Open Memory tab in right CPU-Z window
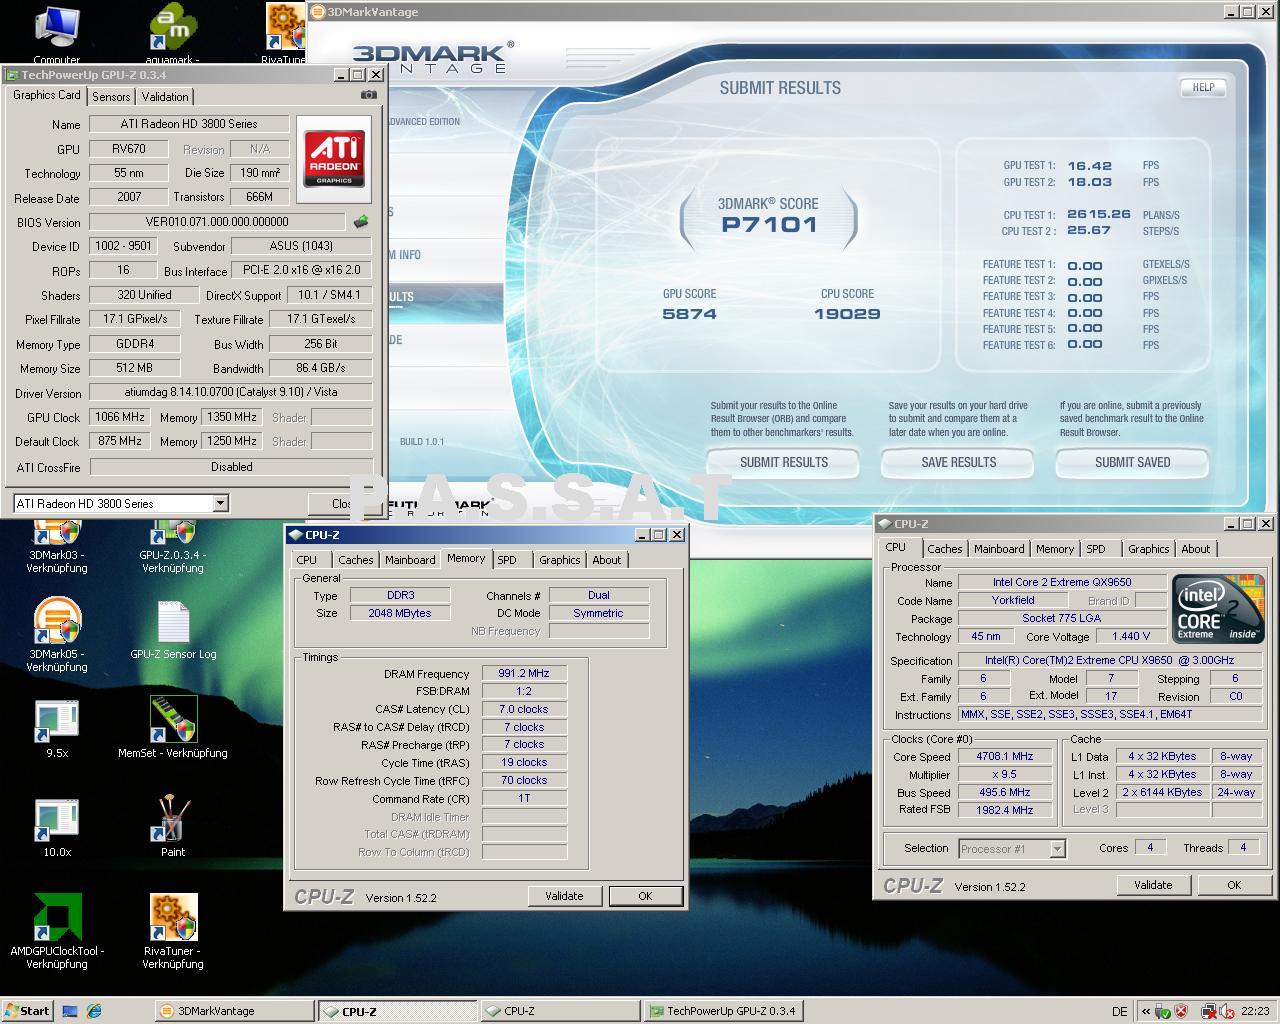This screenshot has height=1024, width=1280. point(1055,549)
